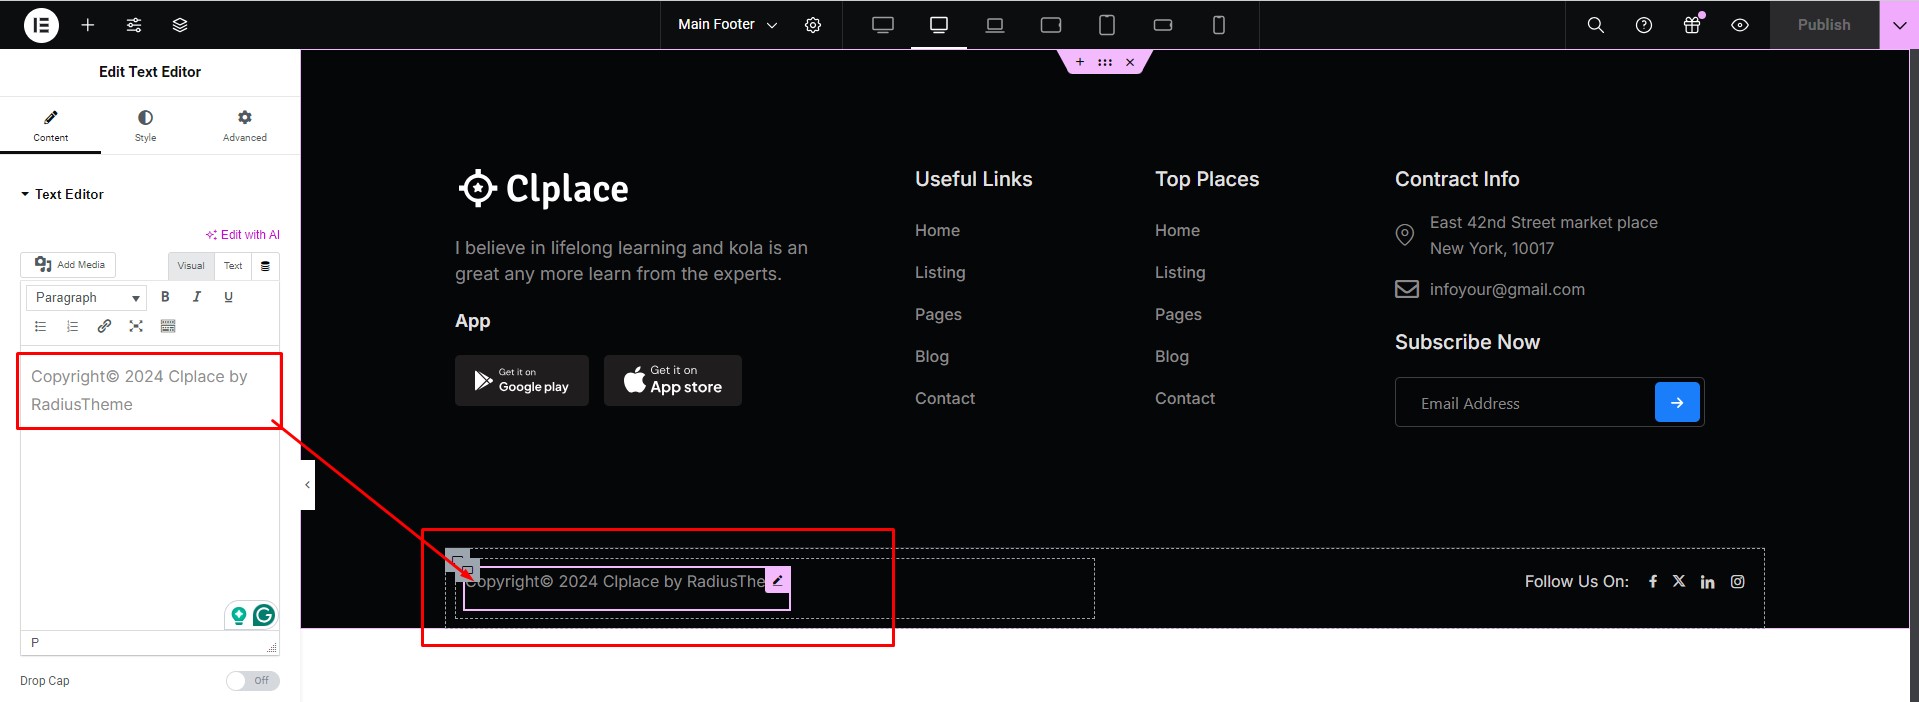
Task: Switch to the Content tab
Action: coord(50,126)
